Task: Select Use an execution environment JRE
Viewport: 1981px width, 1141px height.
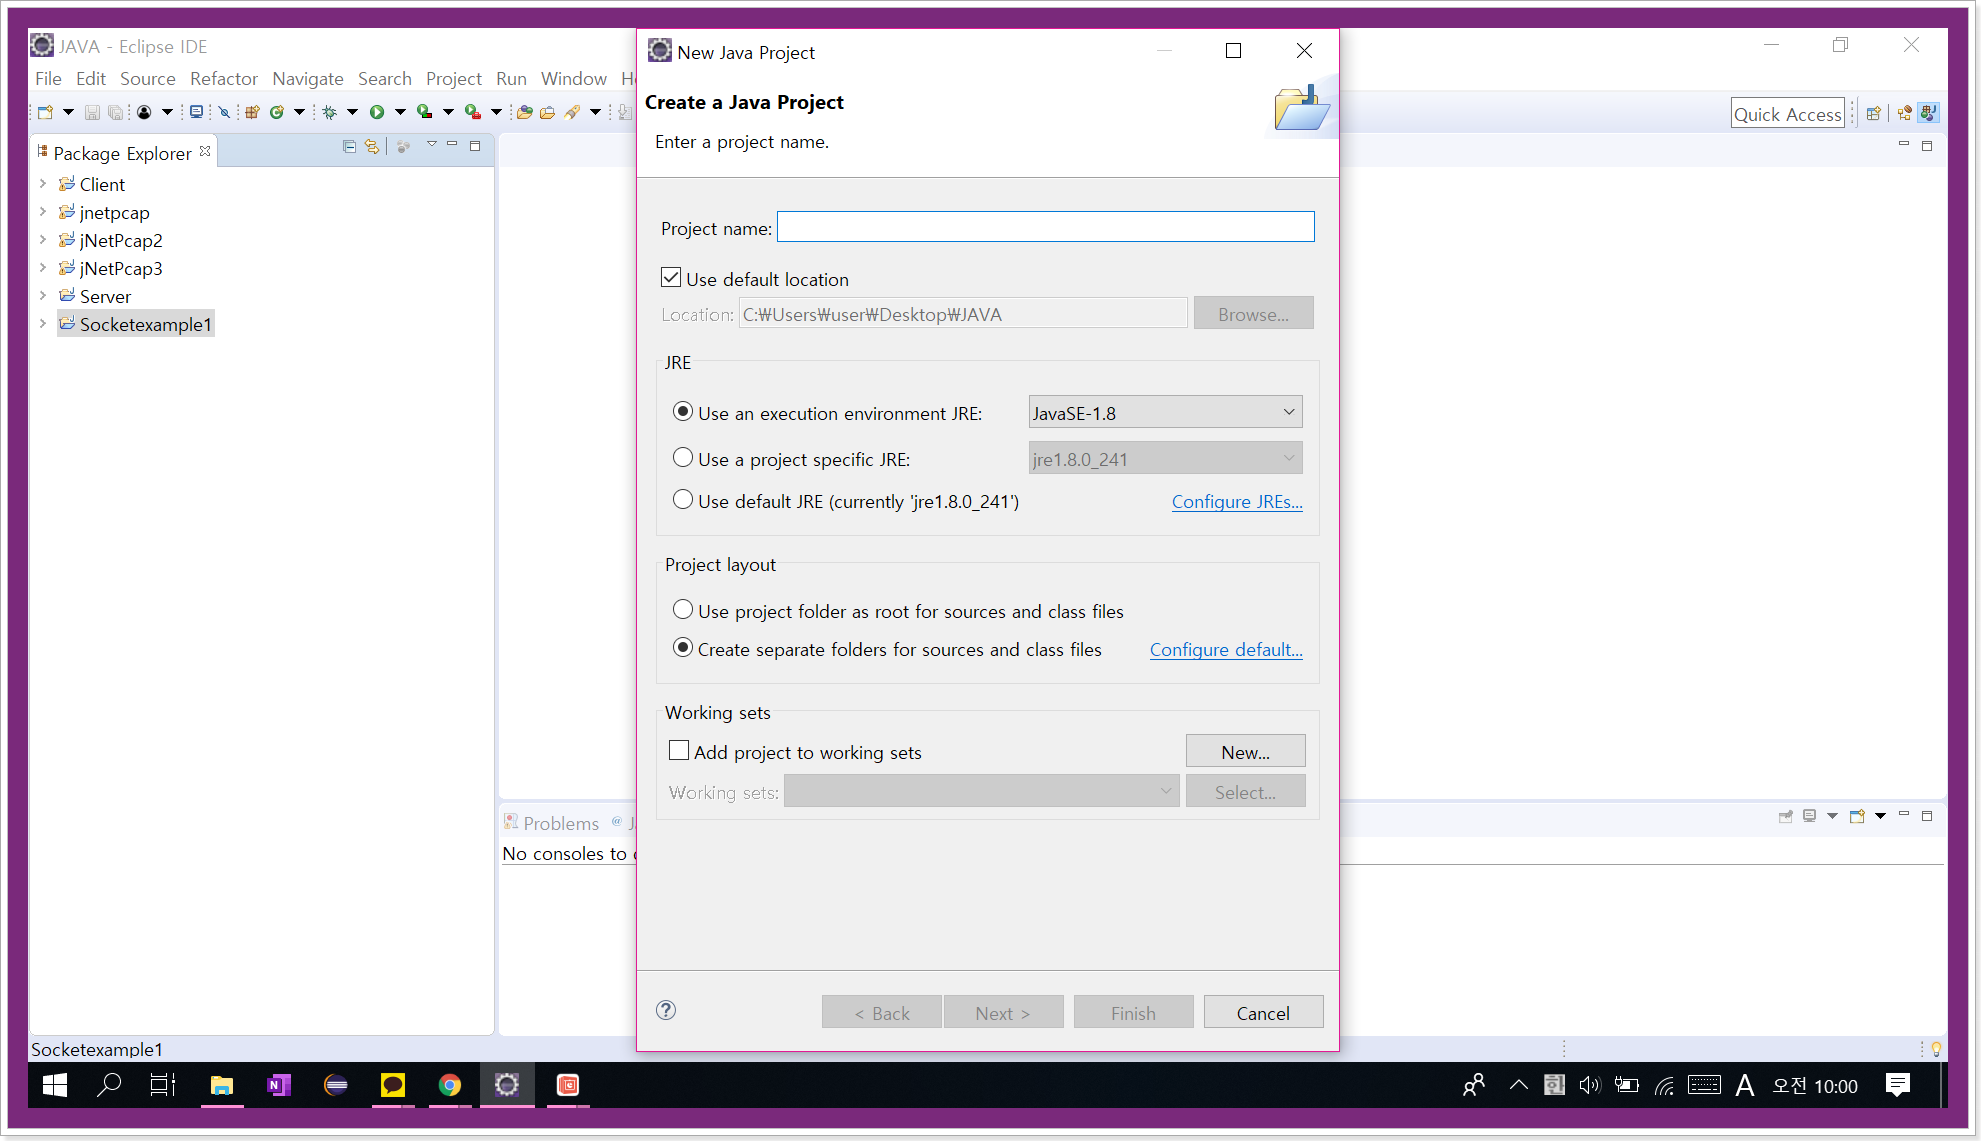Action: coord(683,412)
